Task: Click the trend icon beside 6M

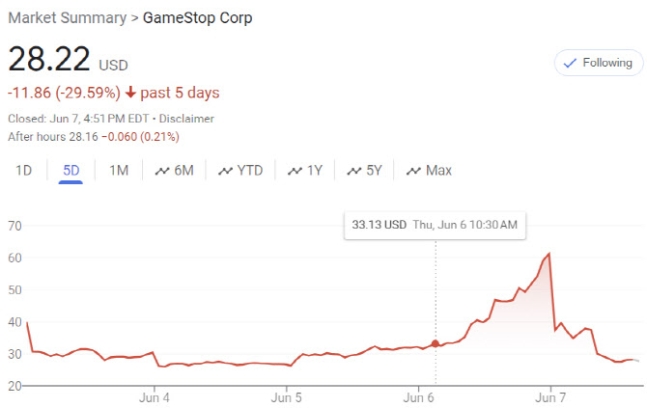Action: (162, 171)
